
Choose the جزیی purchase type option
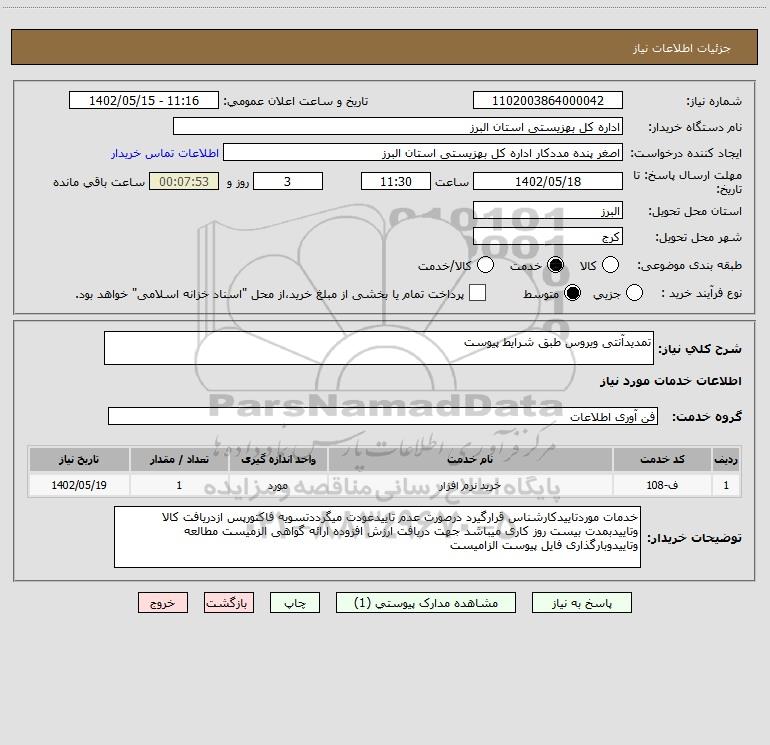click(x=634, y=293)
